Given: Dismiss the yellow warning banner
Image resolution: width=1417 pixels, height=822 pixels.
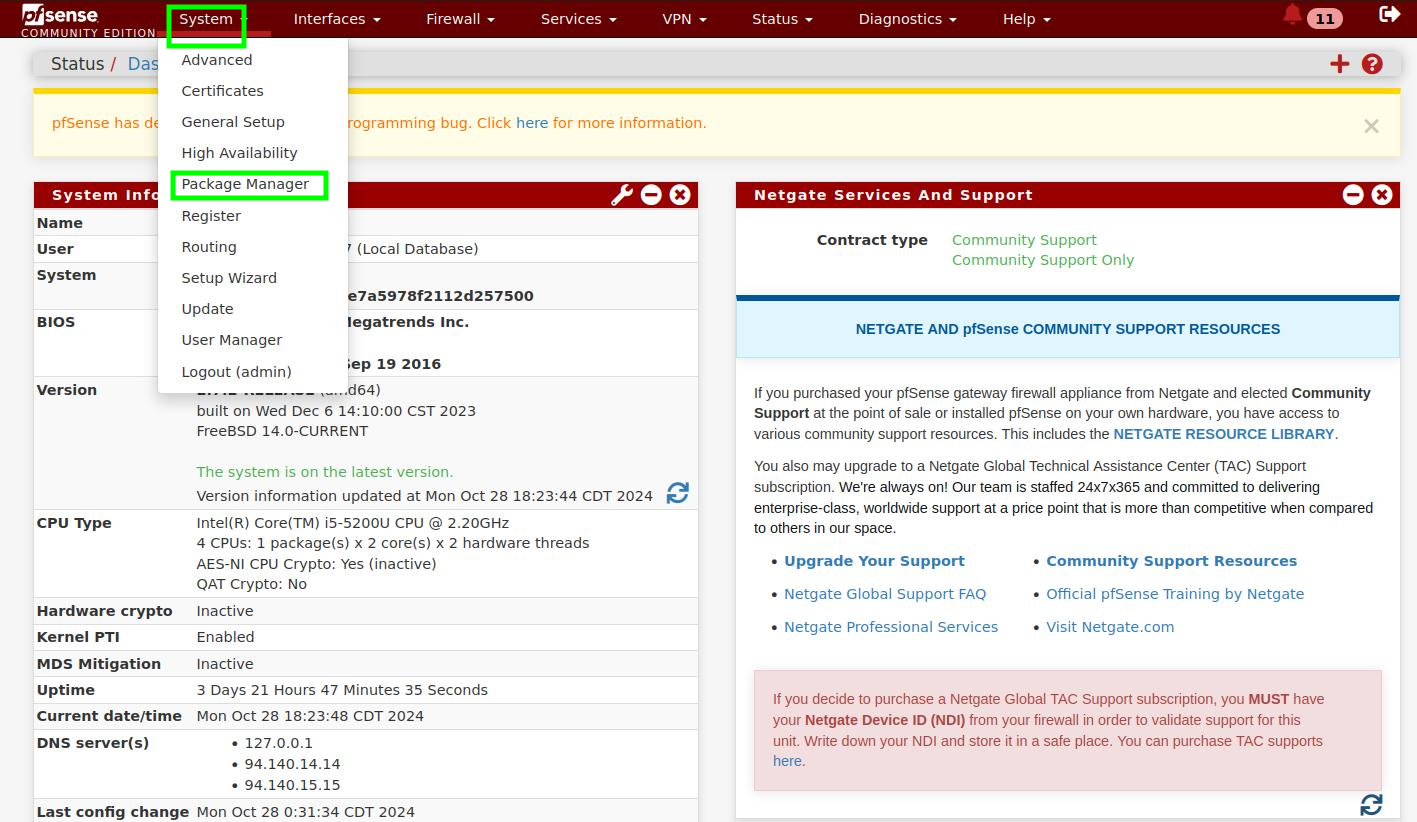Looking at the screenshot, I should 1371,126.
